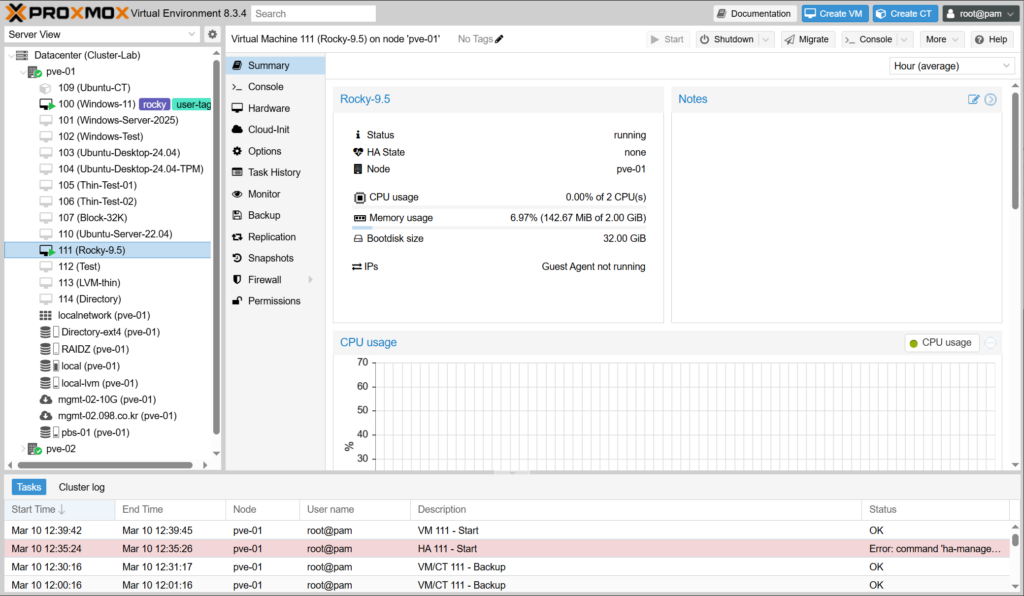This screenshot has height=596, width=1024.
Task: Open the More actions menu
Action: click(x=942, y=39)
